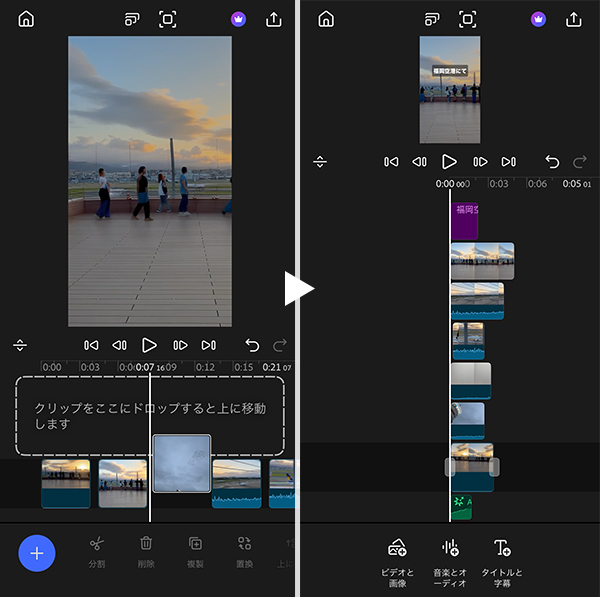Select the 複製 duplicate tool
Viewport: 600px width, 597px height.
tap(195, 551)
